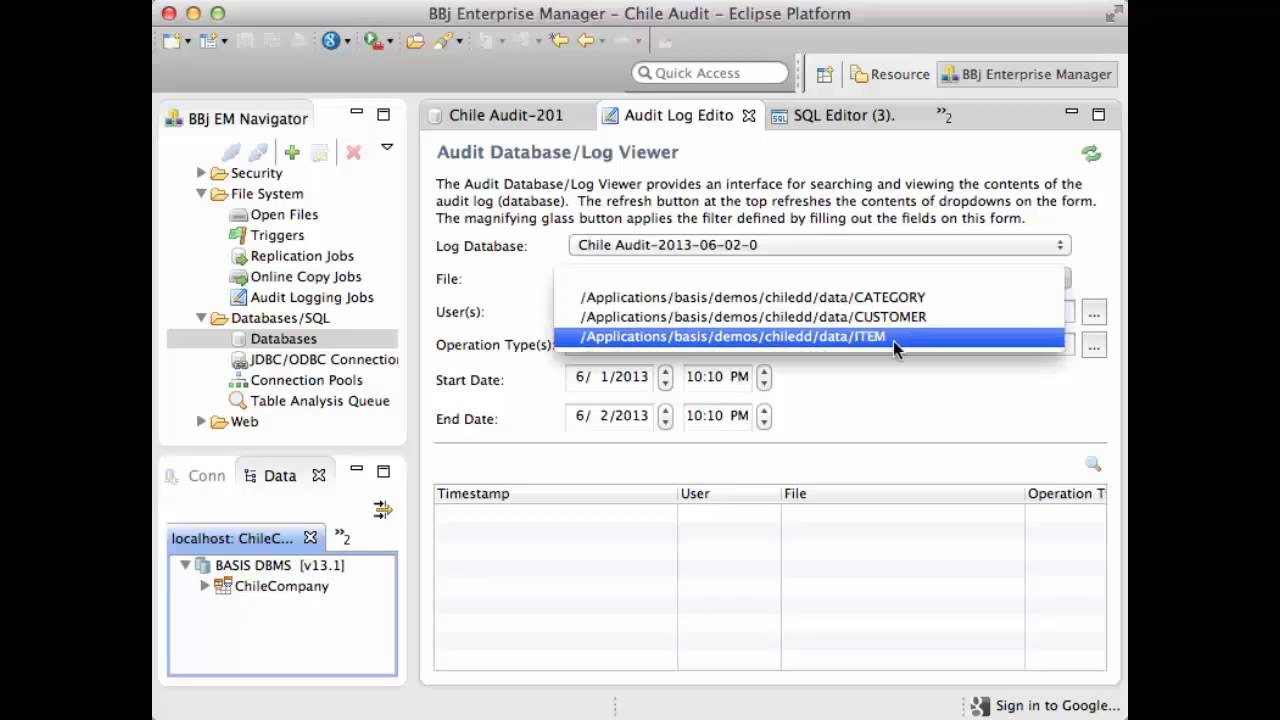This screenshot has width=1280, height=720.
Task: Select Databases tree item
Action: coord(283,339)
